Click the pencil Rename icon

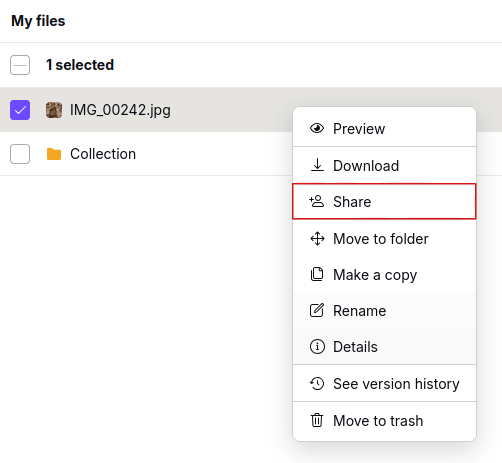click(317, 310)
